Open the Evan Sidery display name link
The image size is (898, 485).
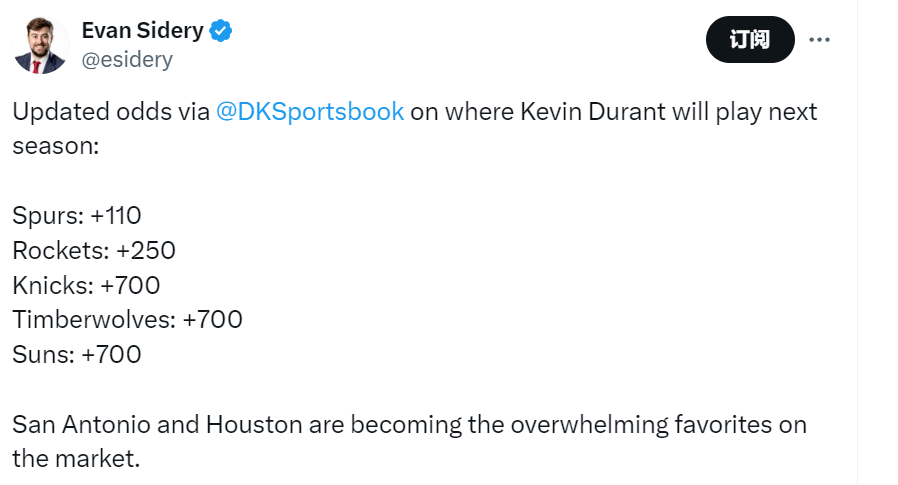coord(143,31)
